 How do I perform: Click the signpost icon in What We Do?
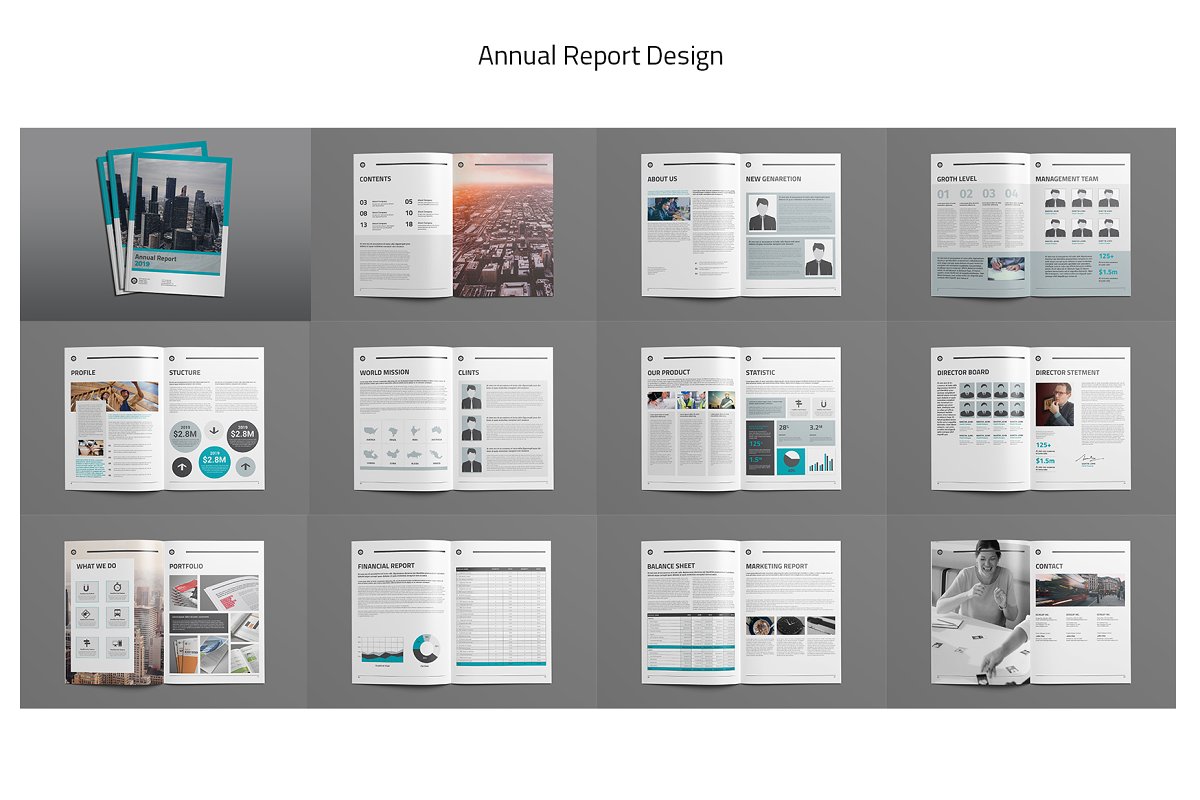(x=87, y=642)
